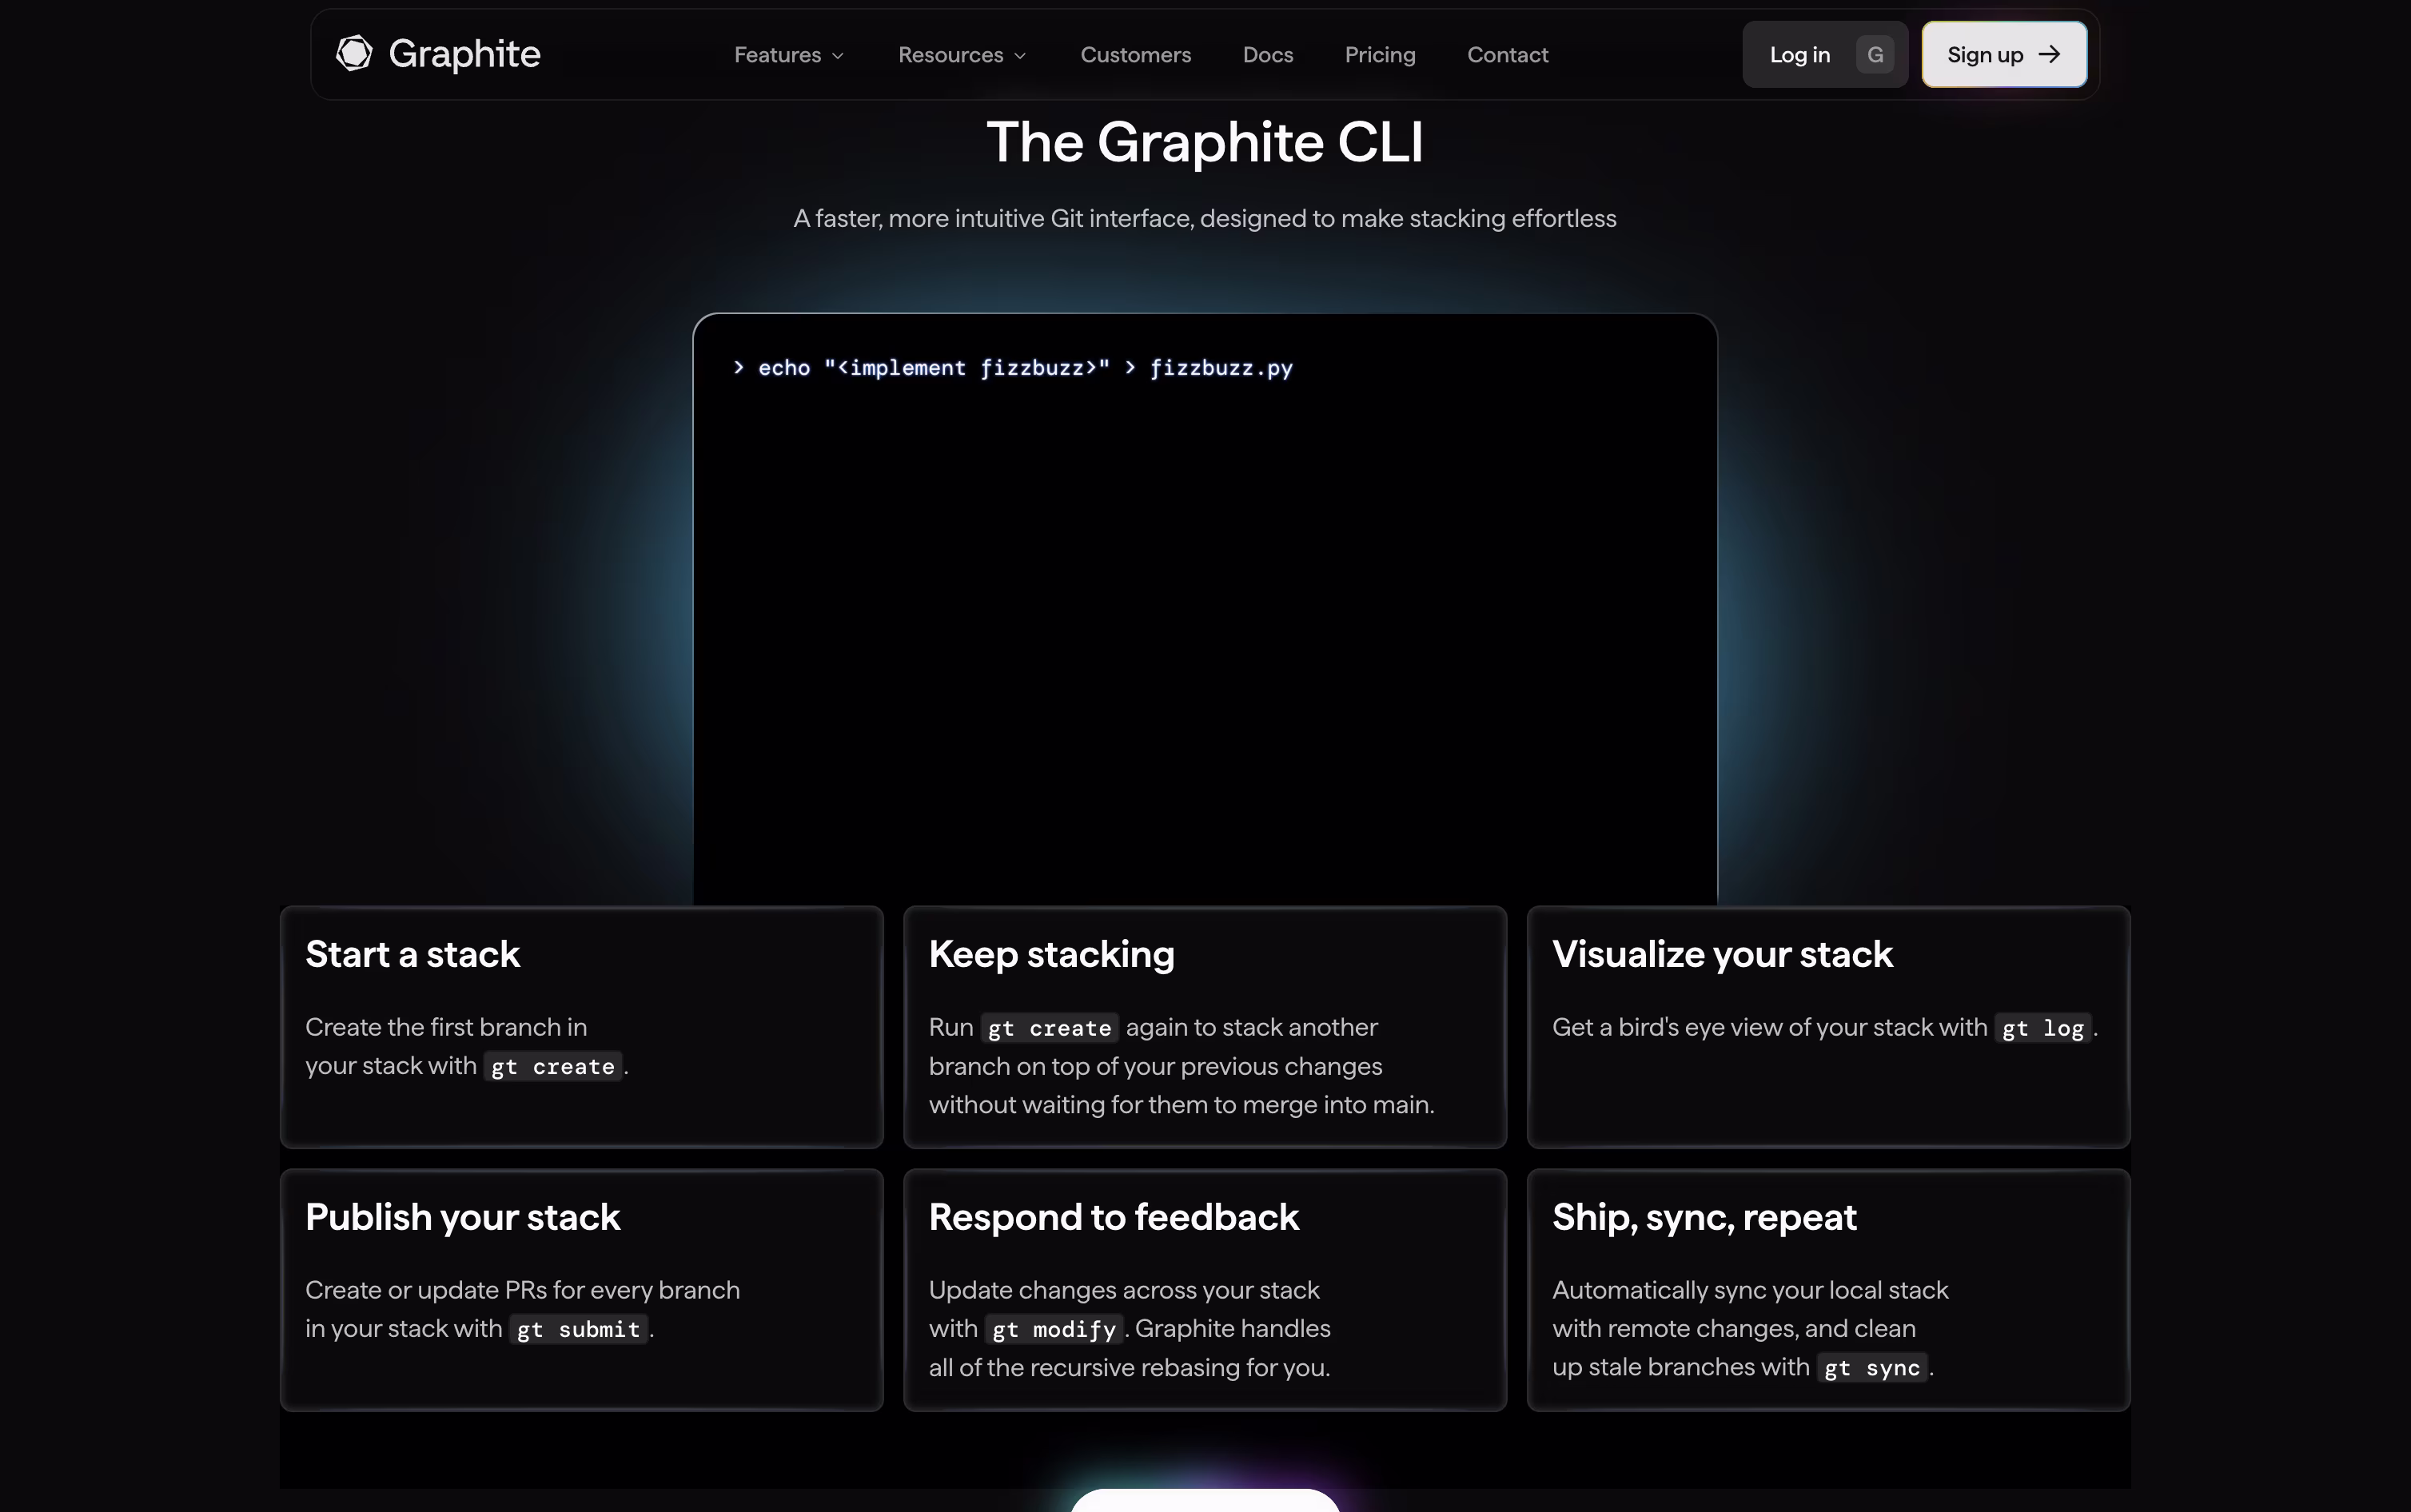This screenshot has width=2411, height=1512.
Task: Open the Visualize your stack card heading
Action: [1722, 954]
